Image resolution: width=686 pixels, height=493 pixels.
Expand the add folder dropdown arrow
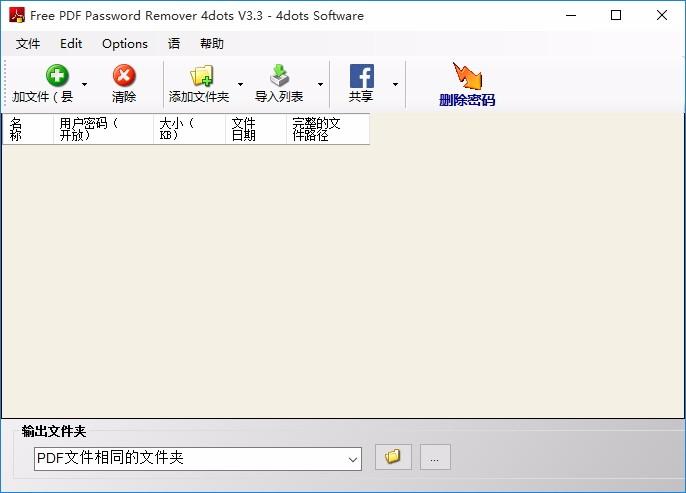click(x=240, y=84)
